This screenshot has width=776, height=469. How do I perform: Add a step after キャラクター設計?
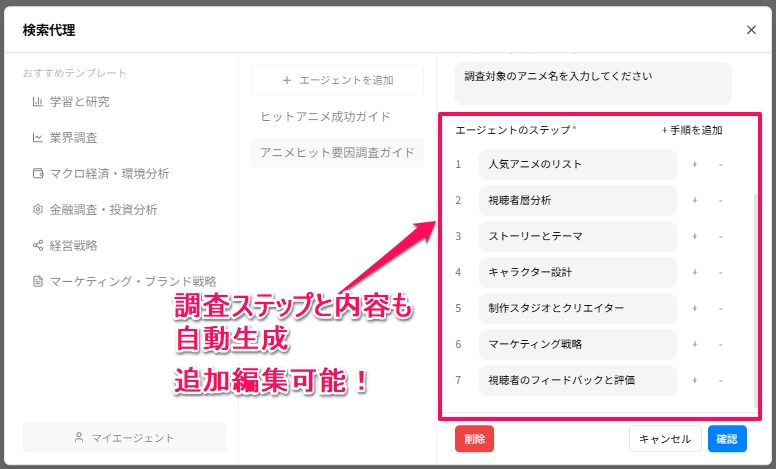click(694, 273)
